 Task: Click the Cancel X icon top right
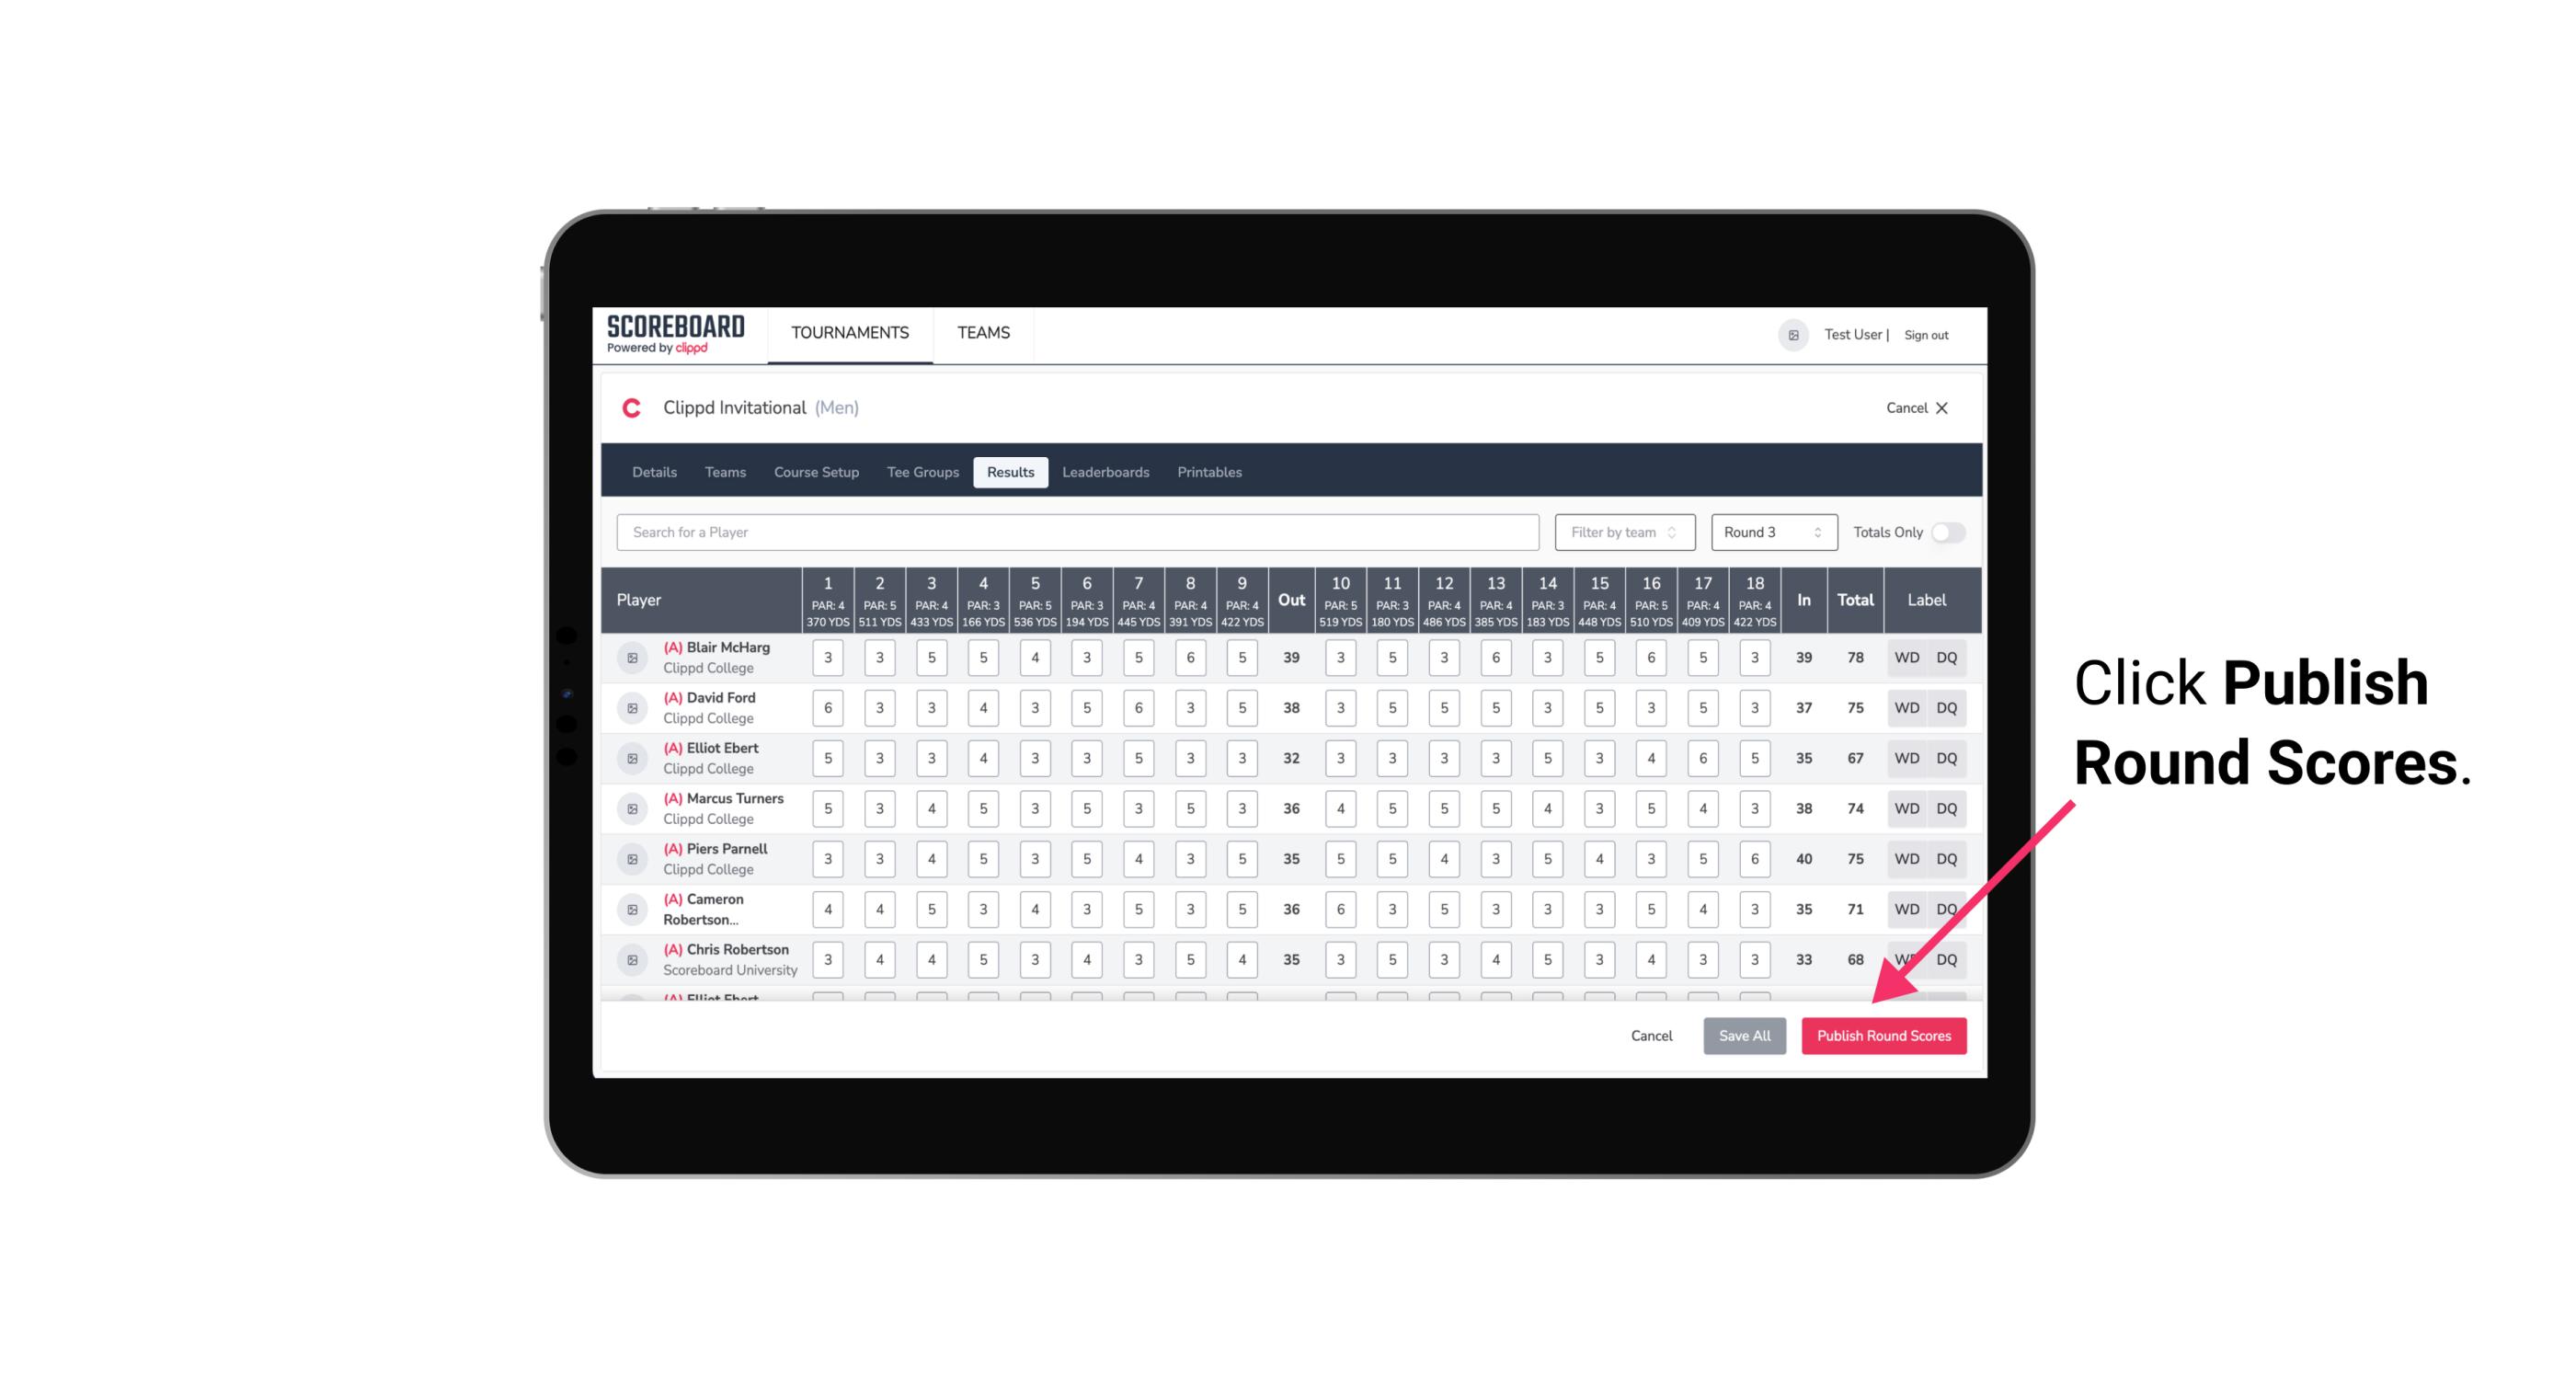(1943, 407)
